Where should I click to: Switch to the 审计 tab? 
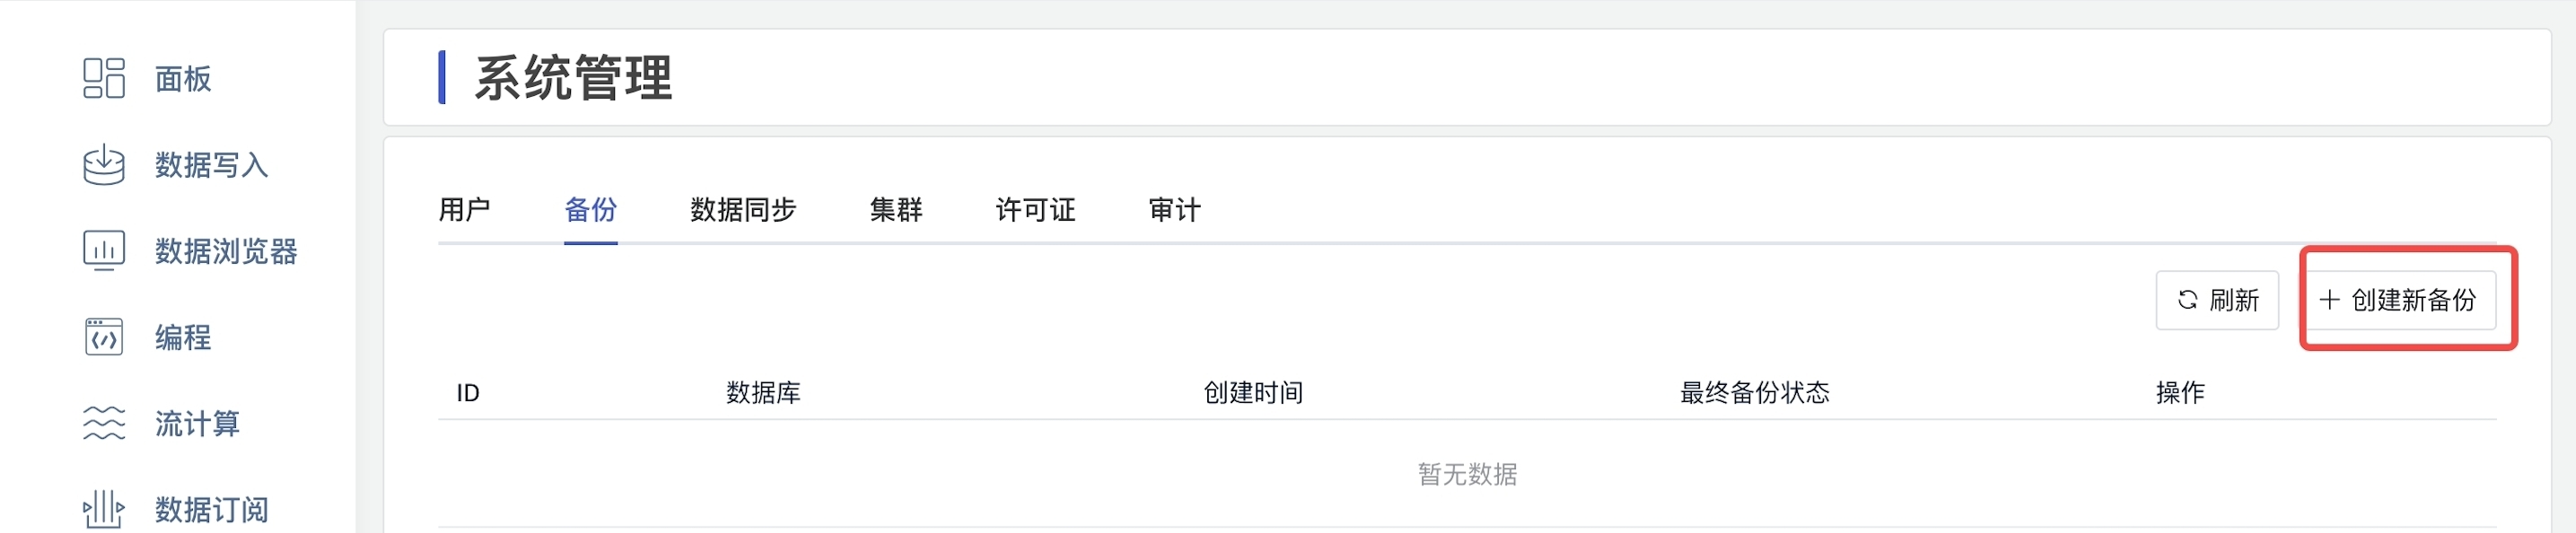tap(1174, 210)
